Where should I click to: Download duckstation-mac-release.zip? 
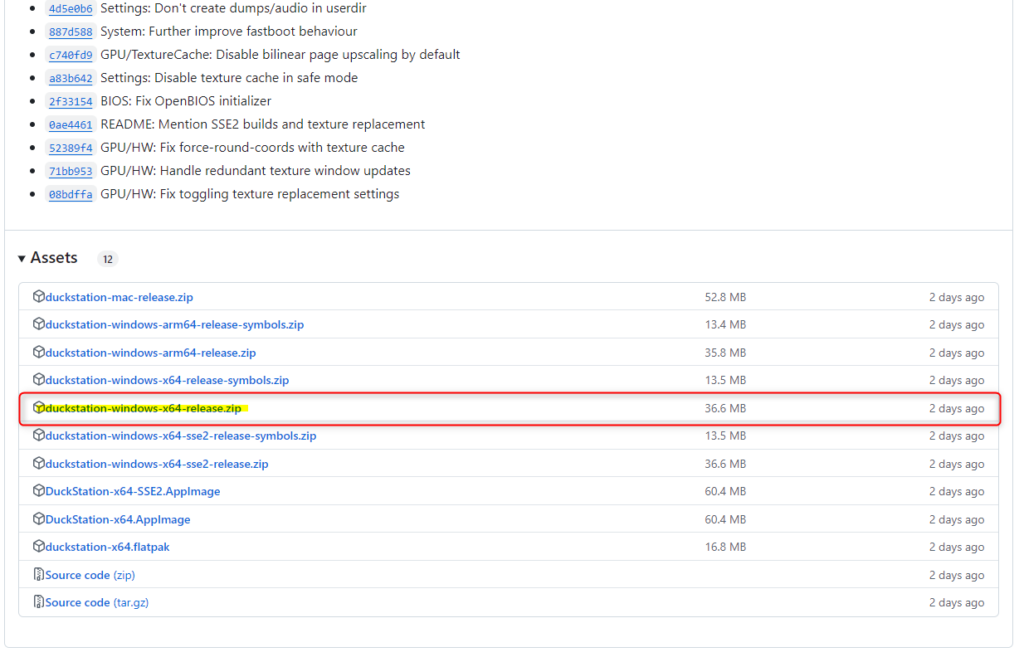119,297
